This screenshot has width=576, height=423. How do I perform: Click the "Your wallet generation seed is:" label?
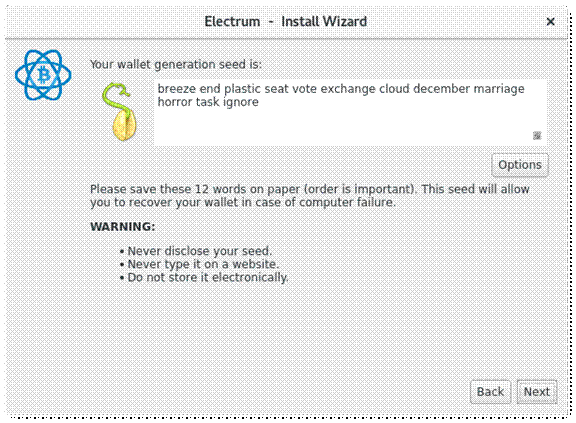pos(176,65)
